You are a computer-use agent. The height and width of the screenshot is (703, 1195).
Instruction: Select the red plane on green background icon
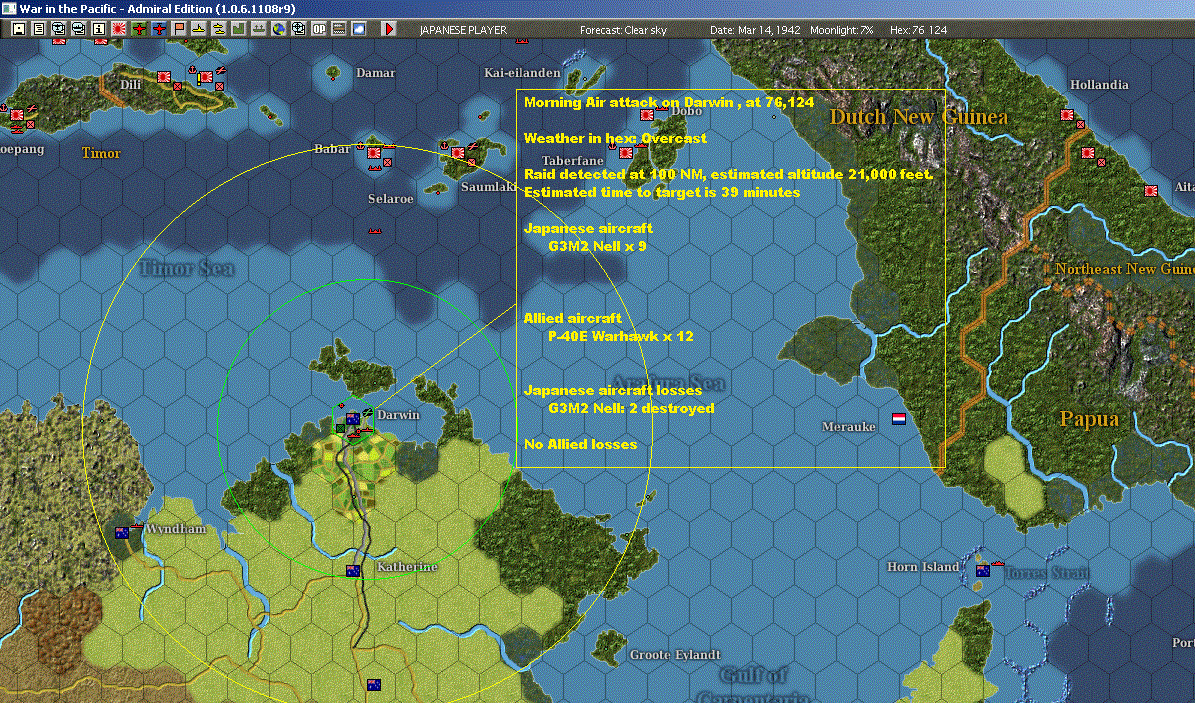coord(139,29)
